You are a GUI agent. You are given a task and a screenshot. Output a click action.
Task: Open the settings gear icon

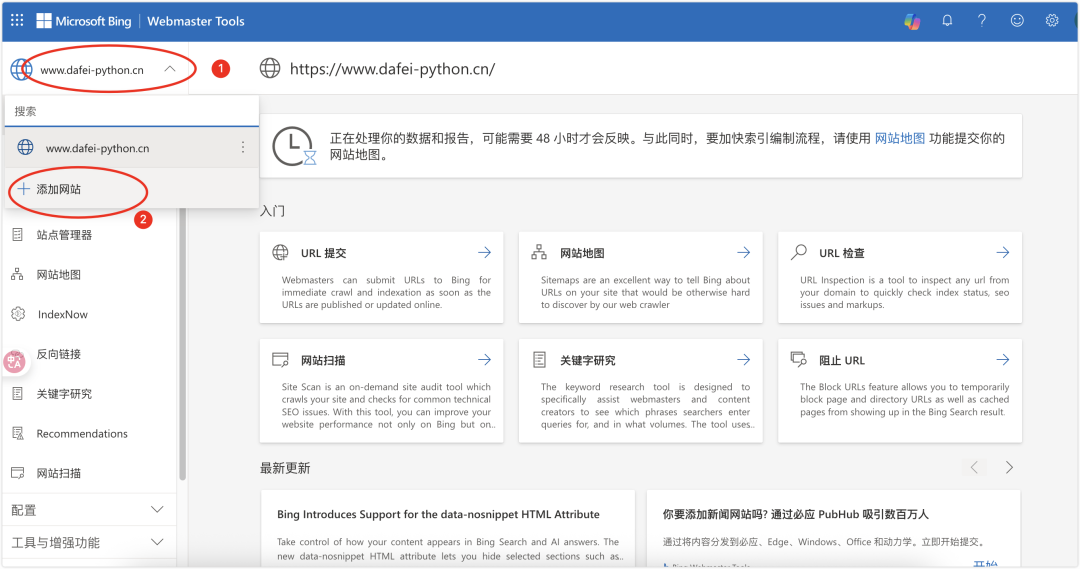coord(1052,21)
